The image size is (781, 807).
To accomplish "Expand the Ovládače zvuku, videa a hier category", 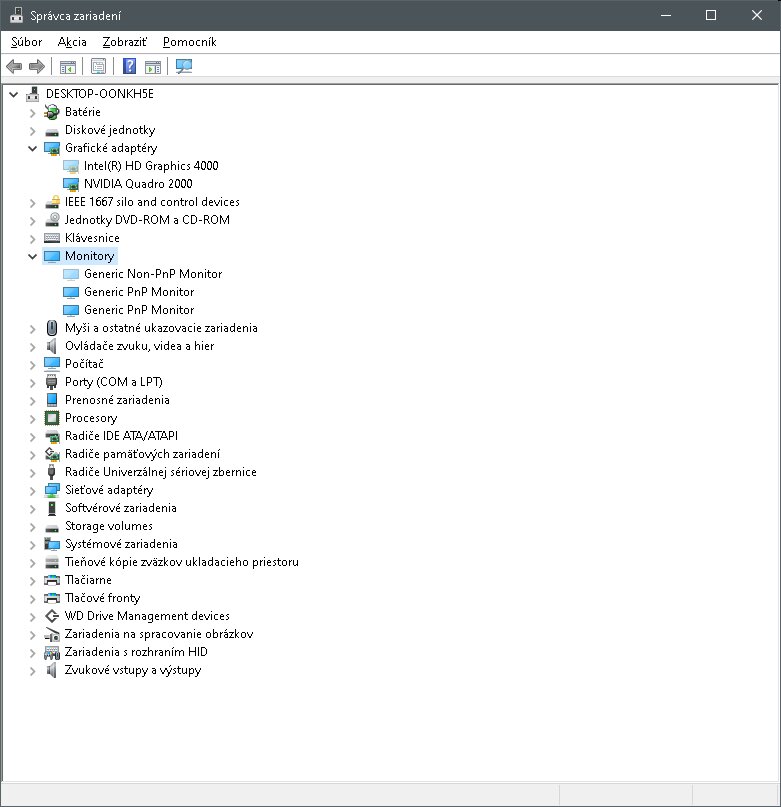I will point(32,347).
